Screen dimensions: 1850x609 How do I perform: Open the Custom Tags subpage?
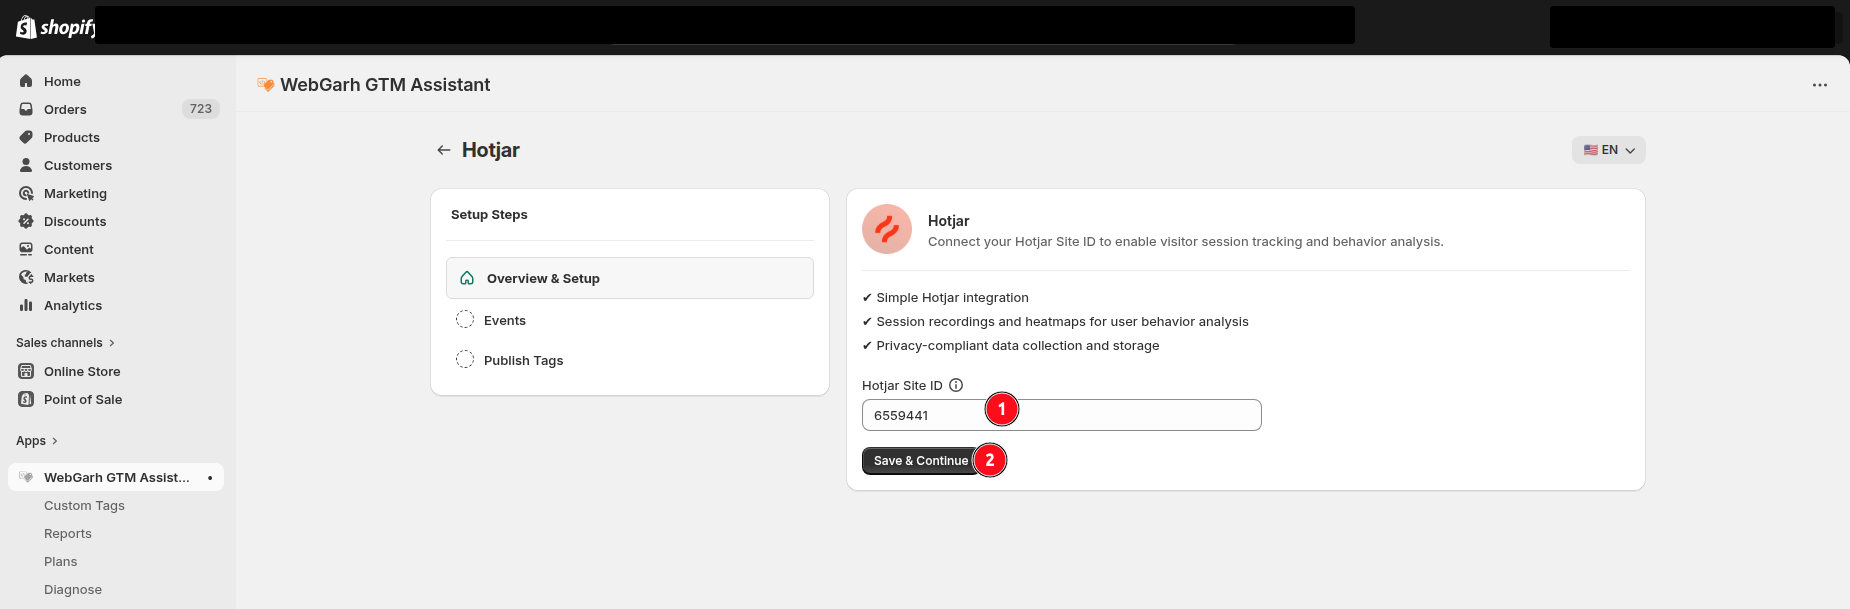pyautogui.click(x=84, y=505)
